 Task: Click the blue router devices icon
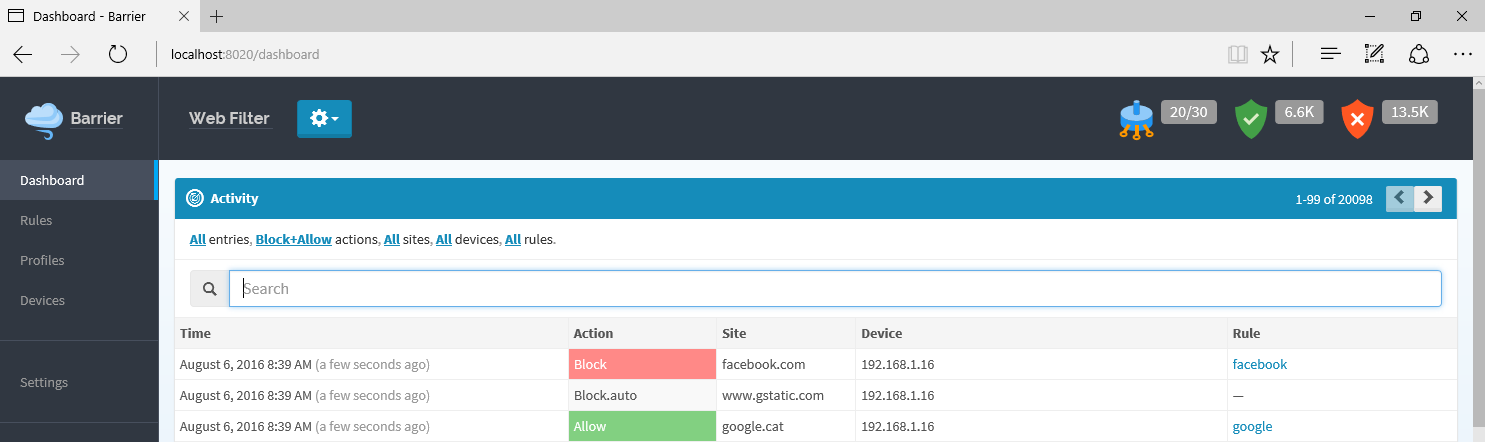pyautogui.click(x=1137, y=120)
